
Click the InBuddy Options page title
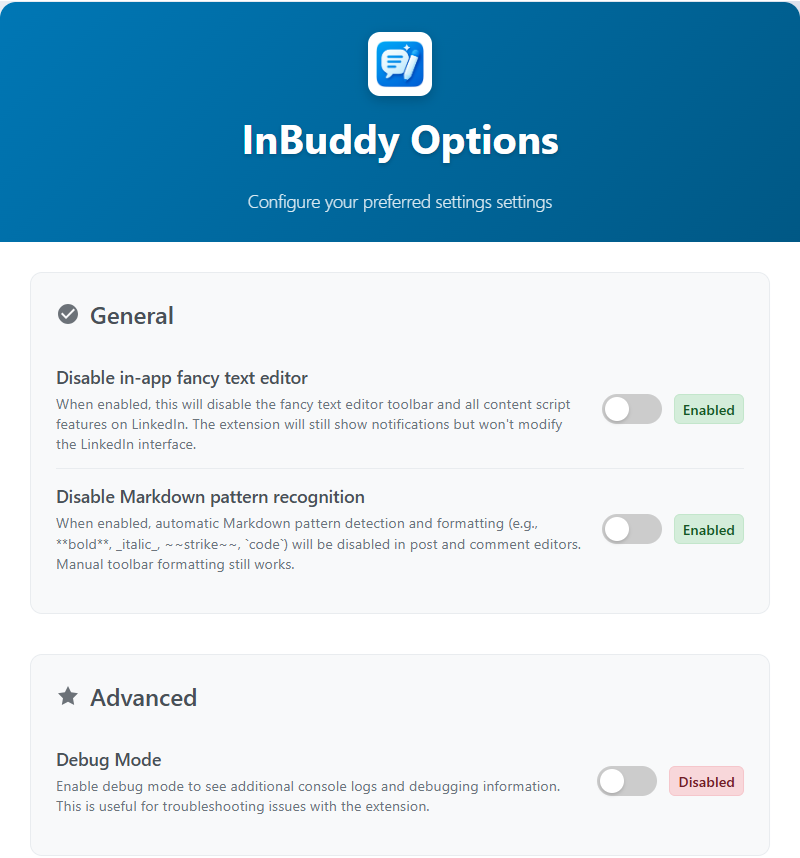pos(400,141)
